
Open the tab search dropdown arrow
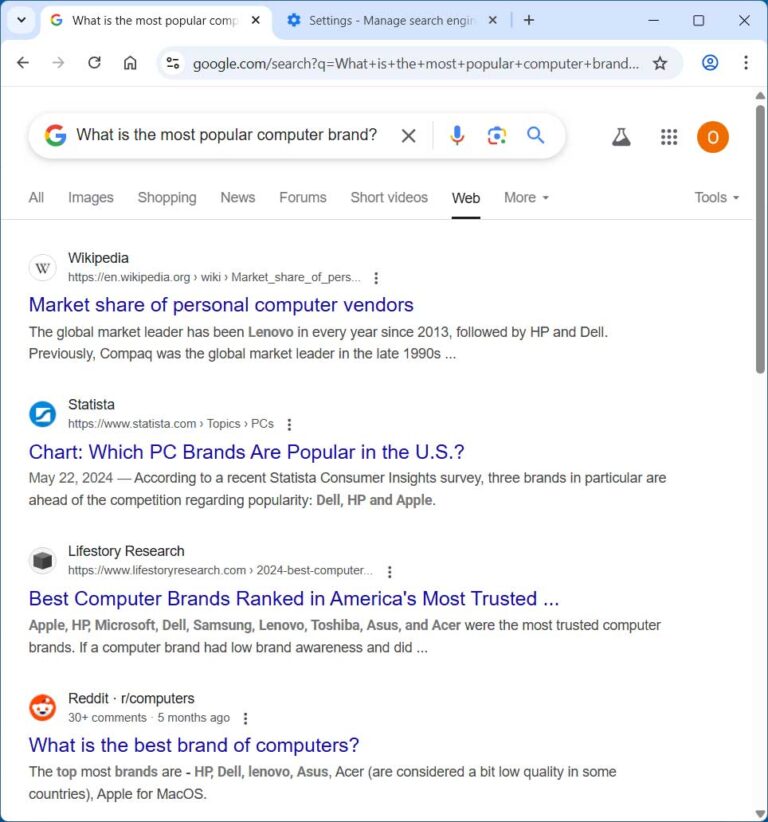click(x=21, y=20)
